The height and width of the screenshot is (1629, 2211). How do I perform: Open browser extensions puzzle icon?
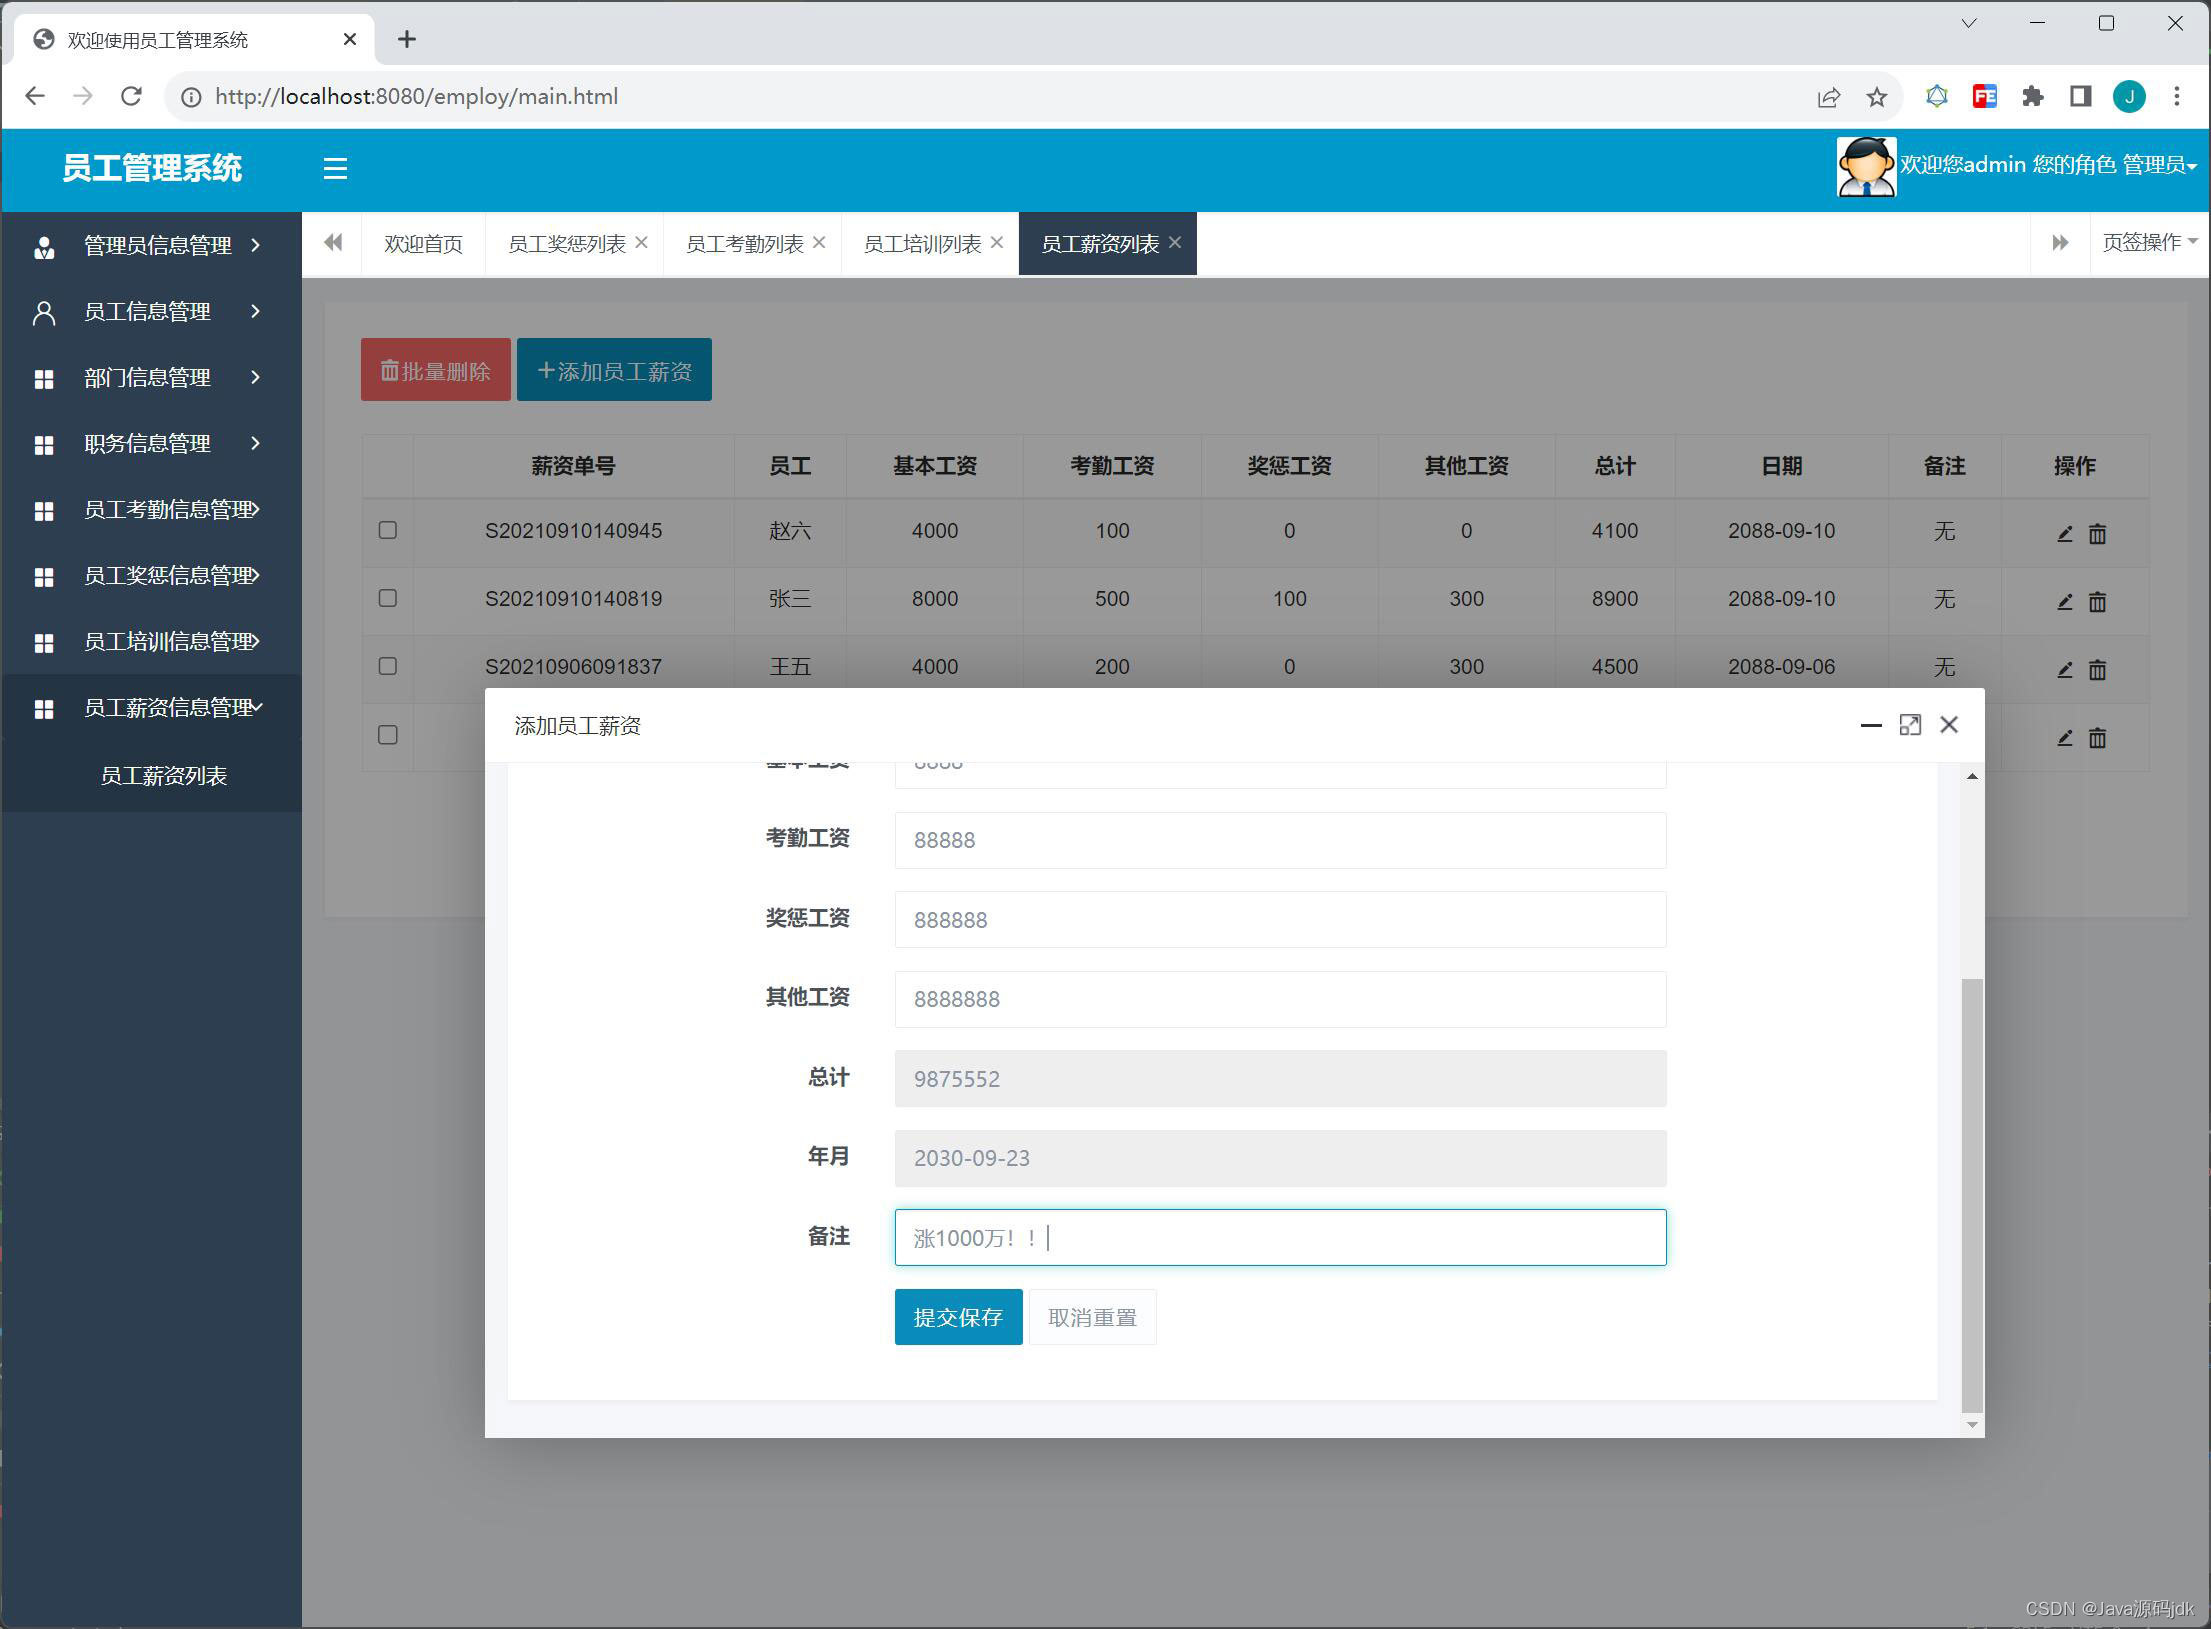point(2032,97)
